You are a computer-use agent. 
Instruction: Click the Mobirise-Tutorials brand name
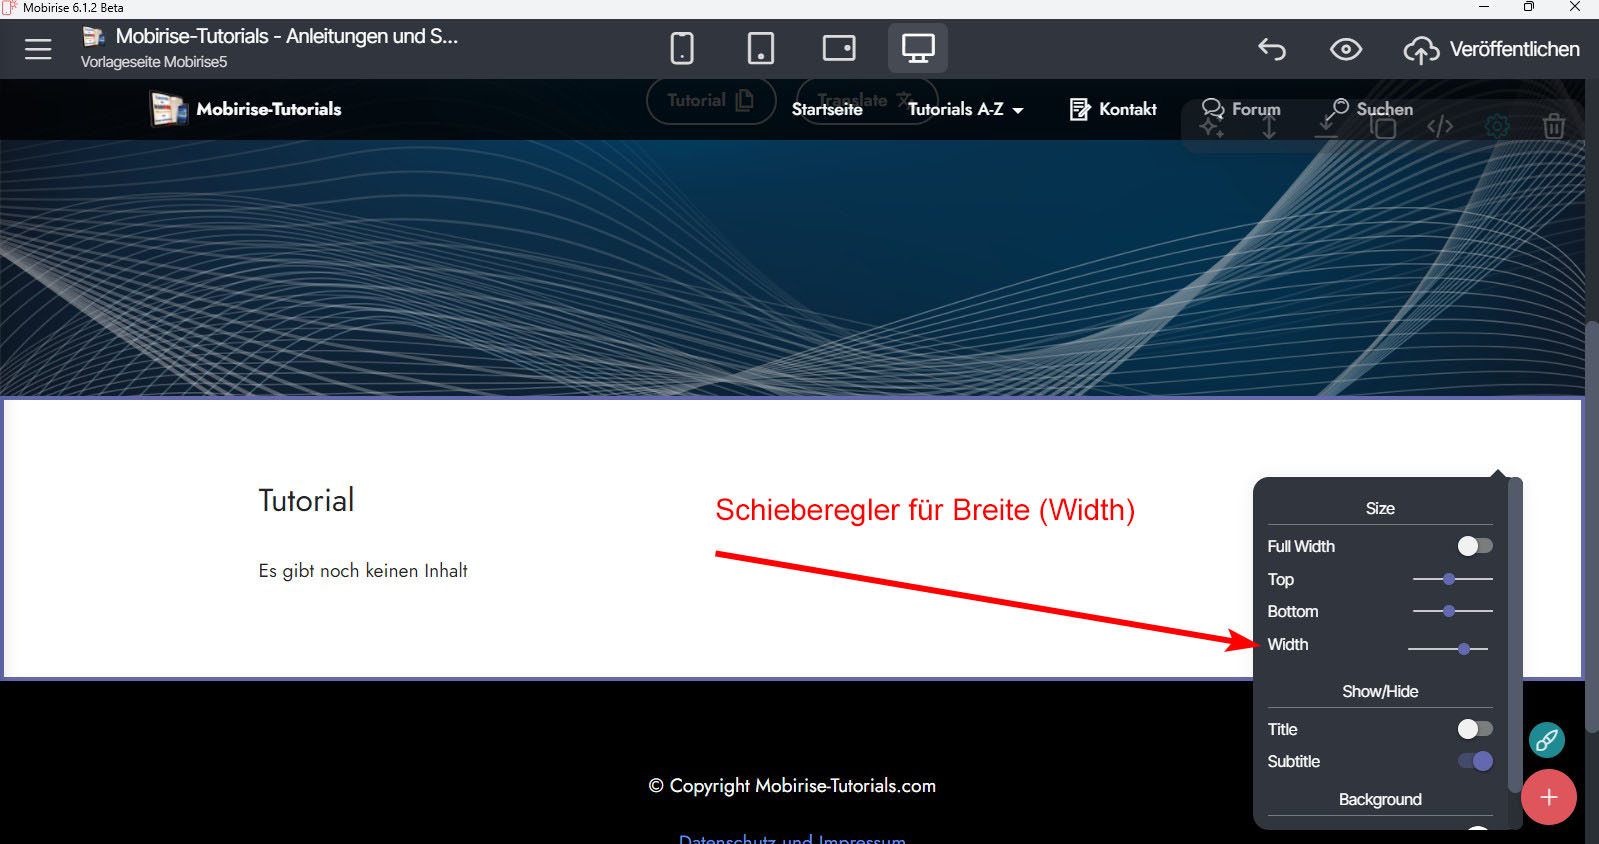[x=269, y=109]
